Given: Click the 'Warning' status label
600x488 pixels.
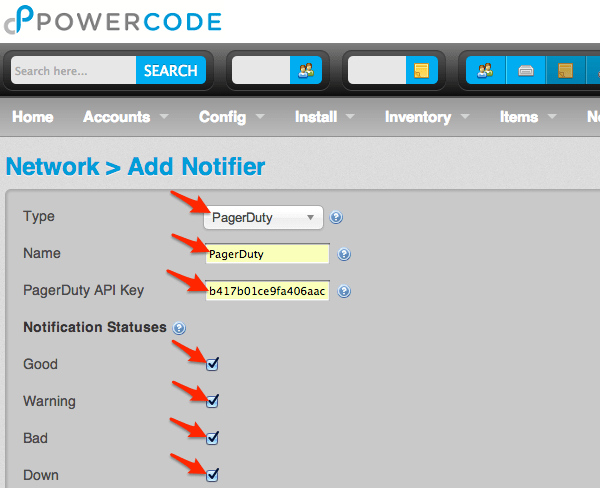Looking at the screenshot, I should tap(49, 401).
